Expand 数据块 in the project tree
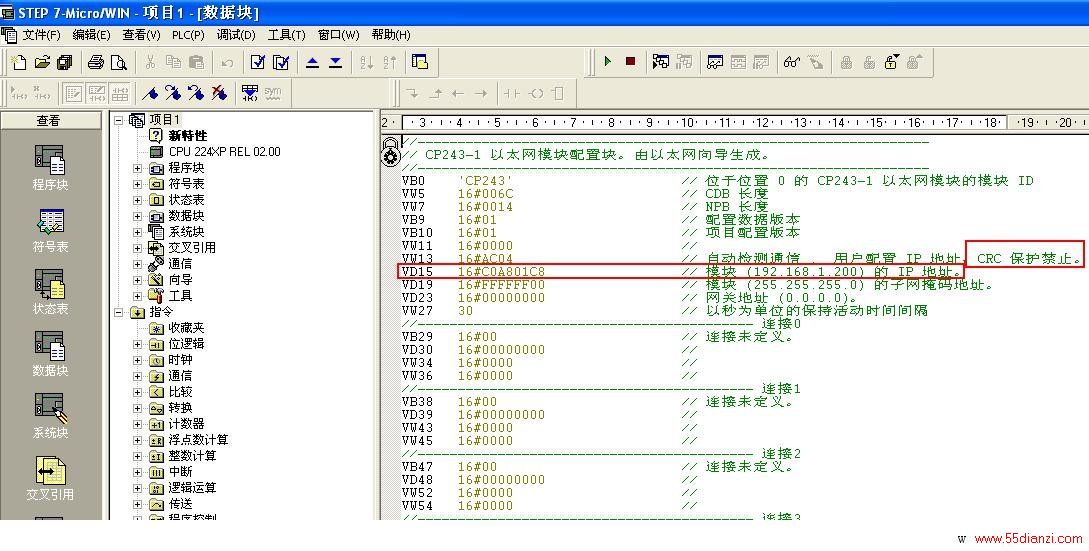 point(138,216)
